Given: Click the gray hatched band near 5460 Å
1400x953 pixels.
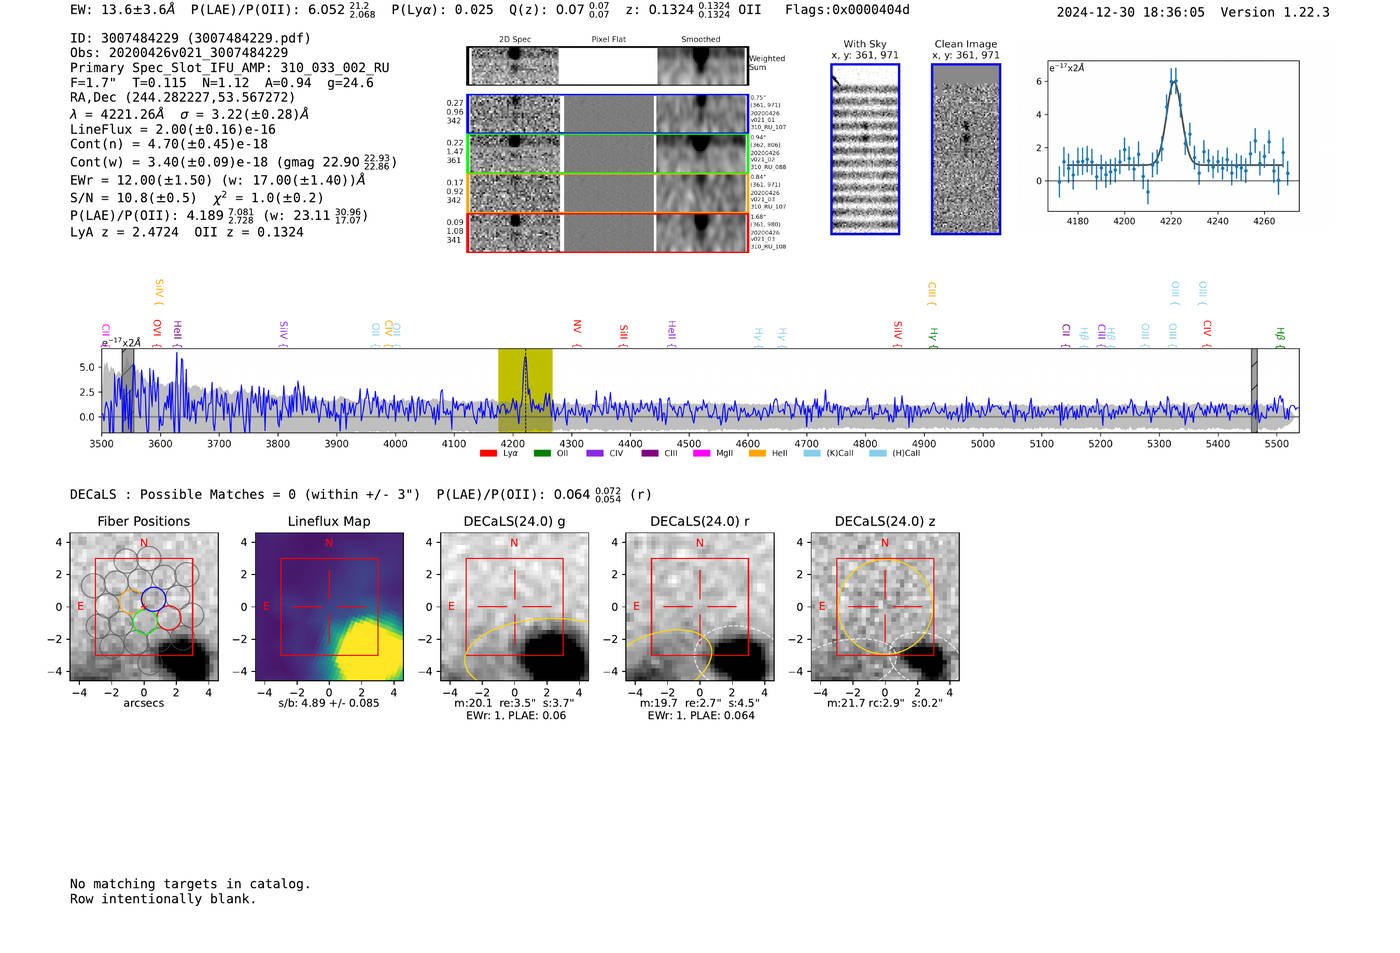Looking at the screenshot, I should [x=1254, y=390].
